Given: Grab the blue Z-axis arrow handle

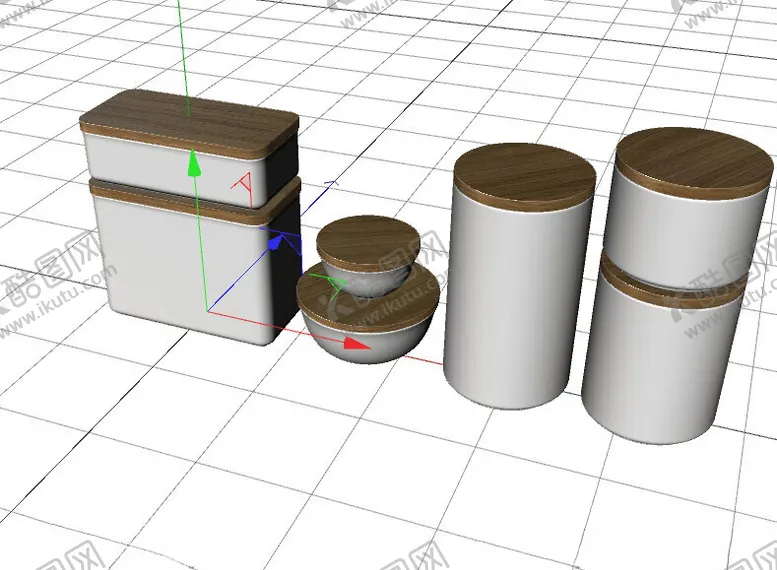Looking at the screenshot, I should tap(275, 242).
